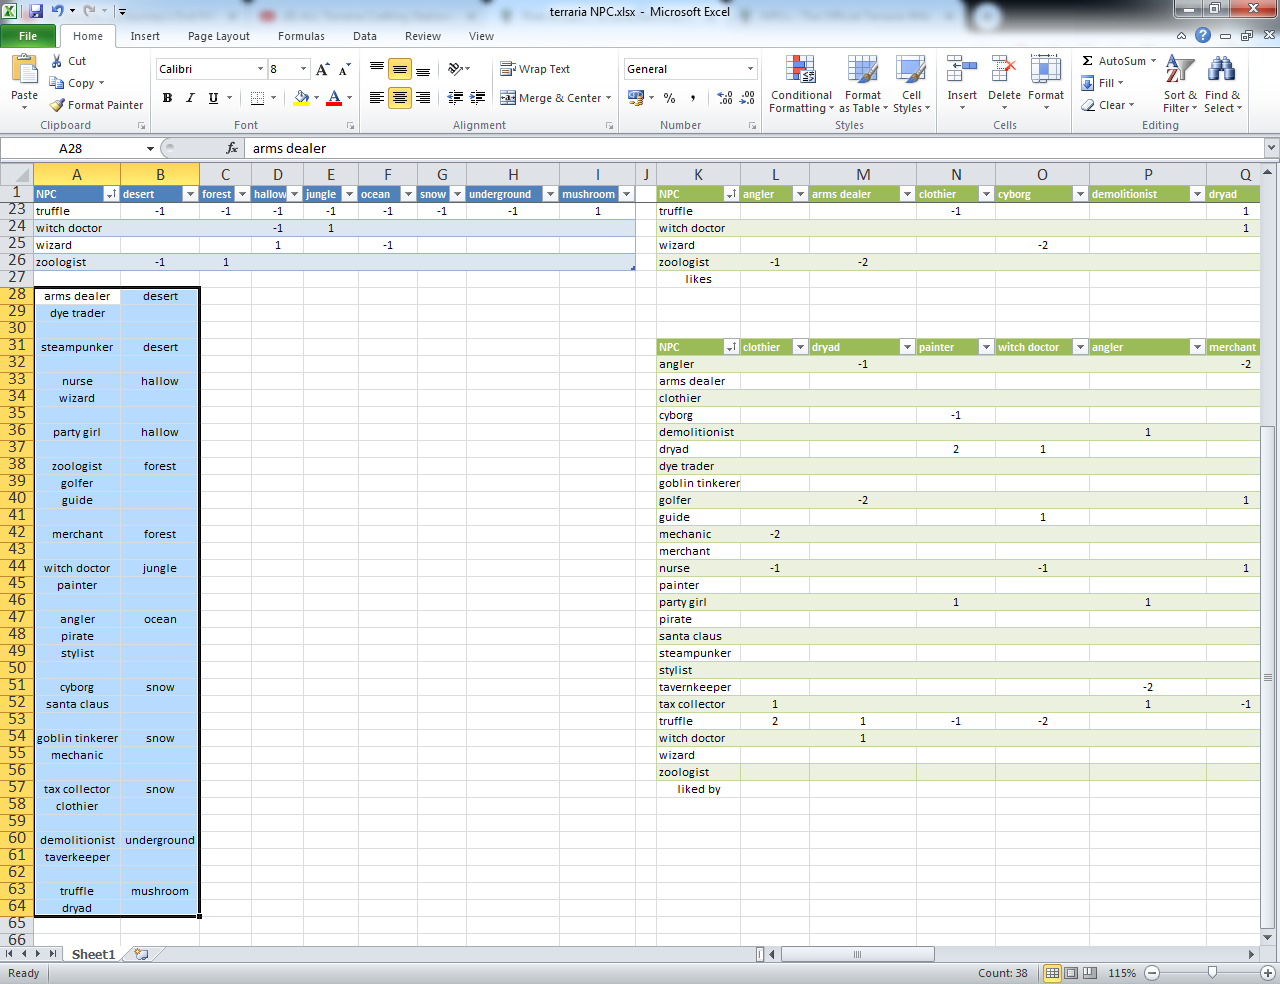Click the Font Color red swatch
The image size is (1280, 984).
click(x=334, y=98)
